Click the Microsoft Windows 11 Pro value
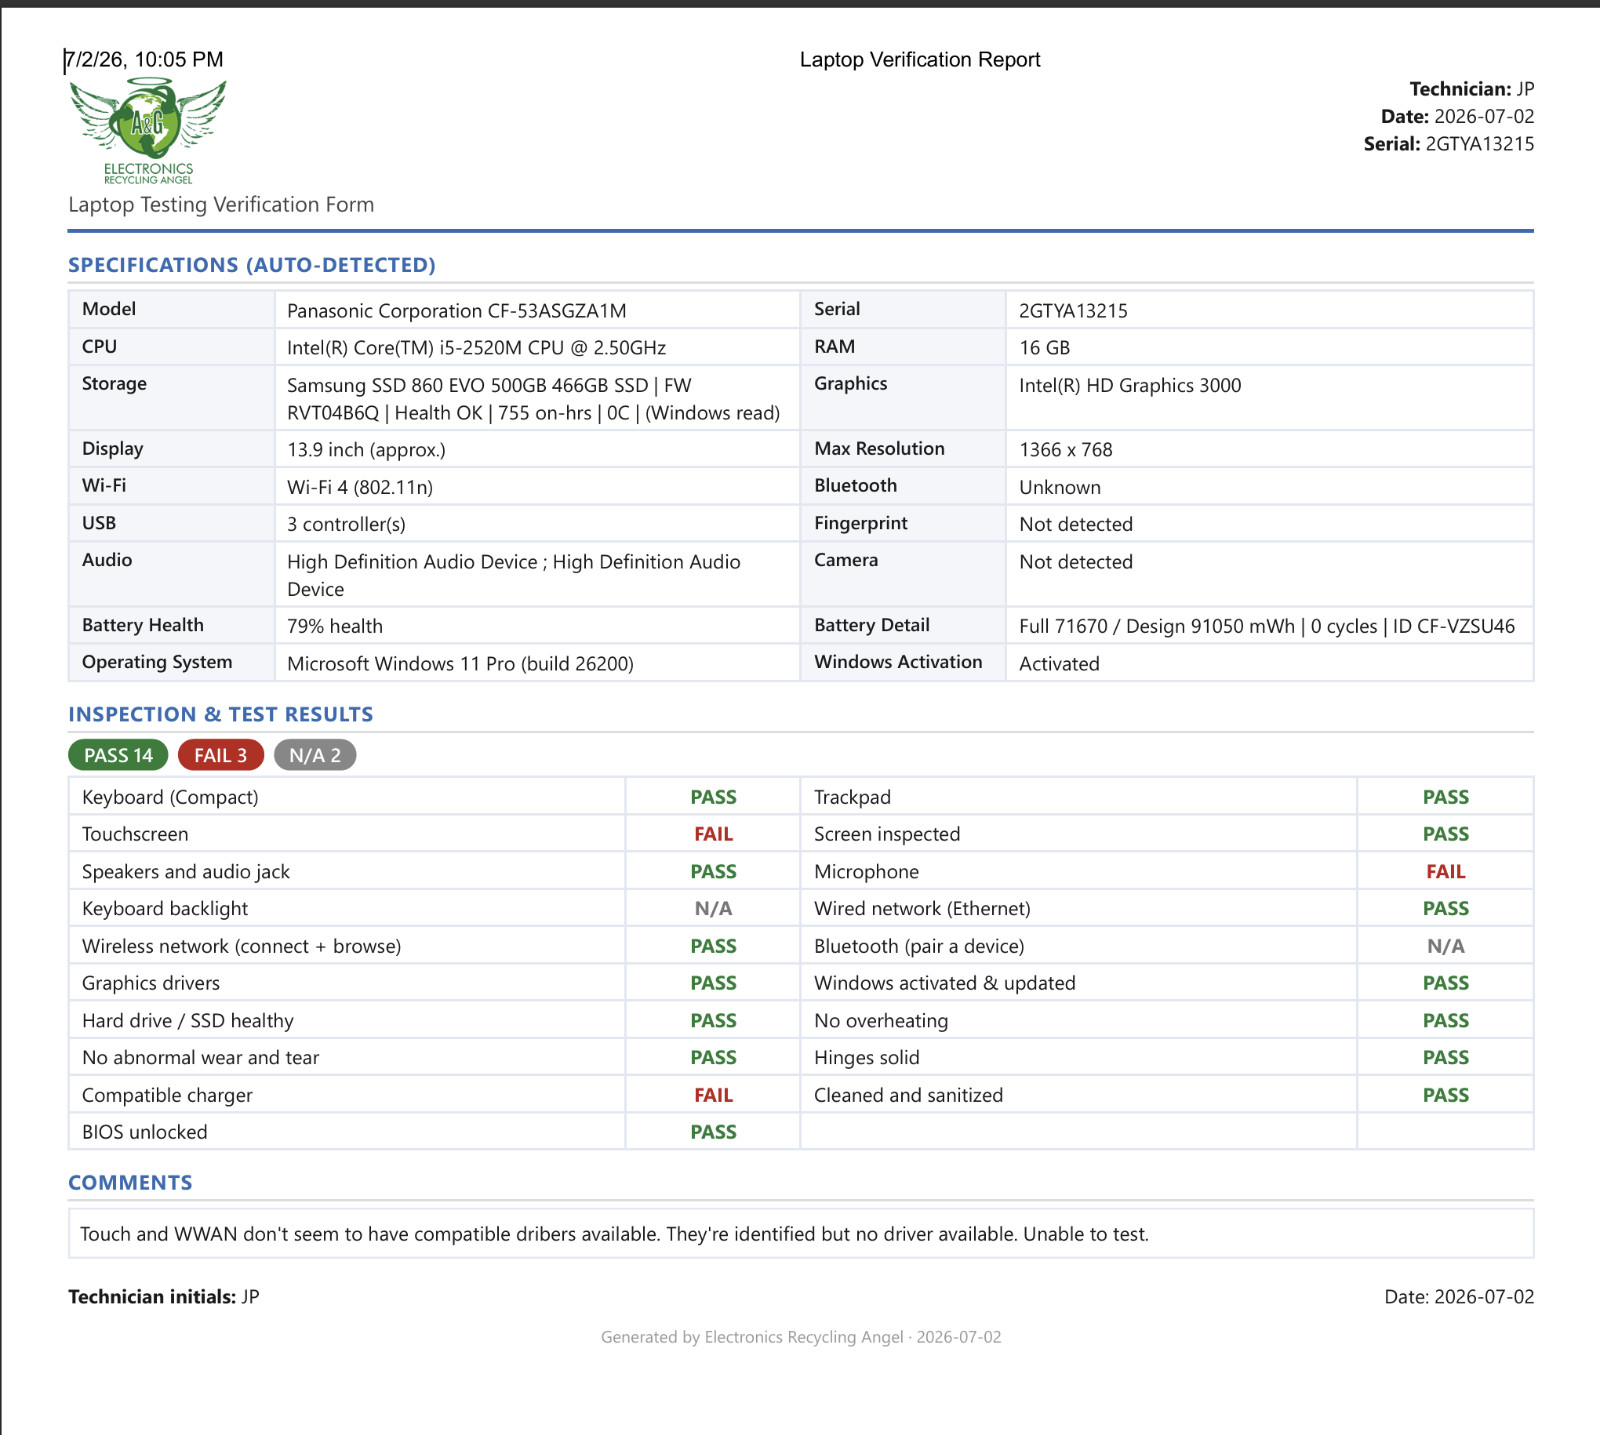 tap(460, 664)
